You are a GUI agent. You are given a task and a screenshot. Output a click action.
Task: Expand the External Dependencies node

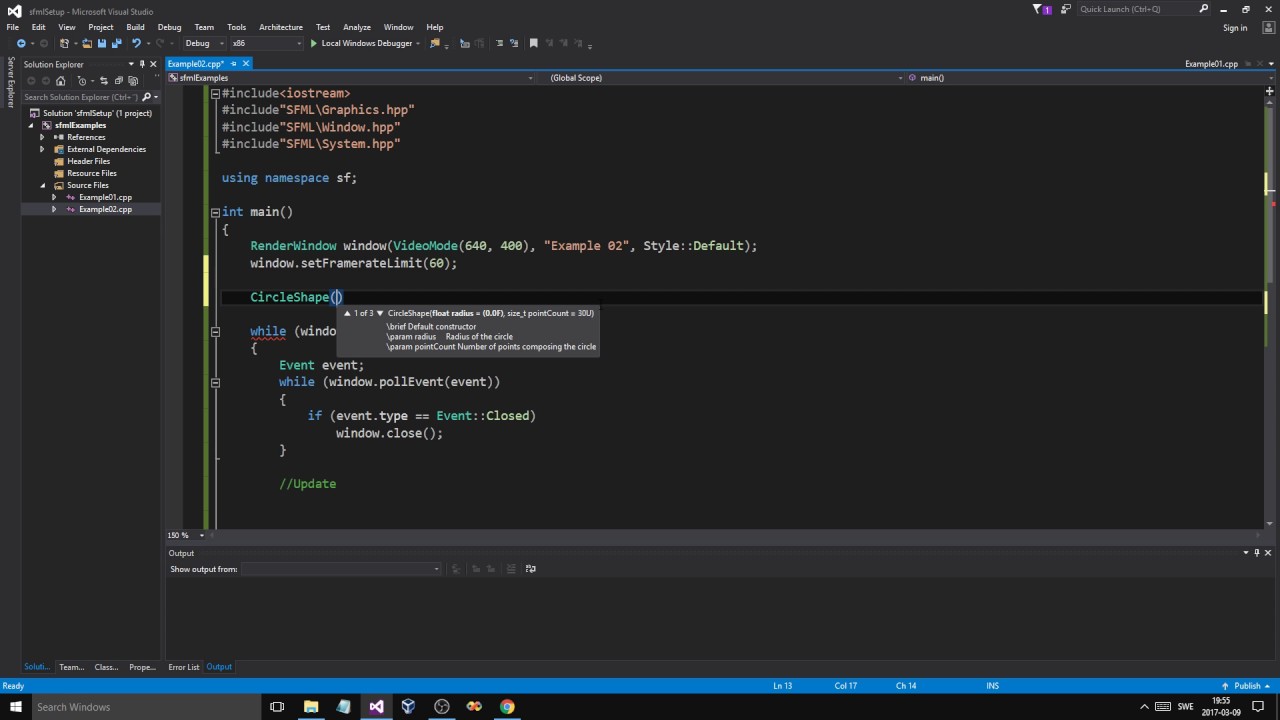pos(42,149)
